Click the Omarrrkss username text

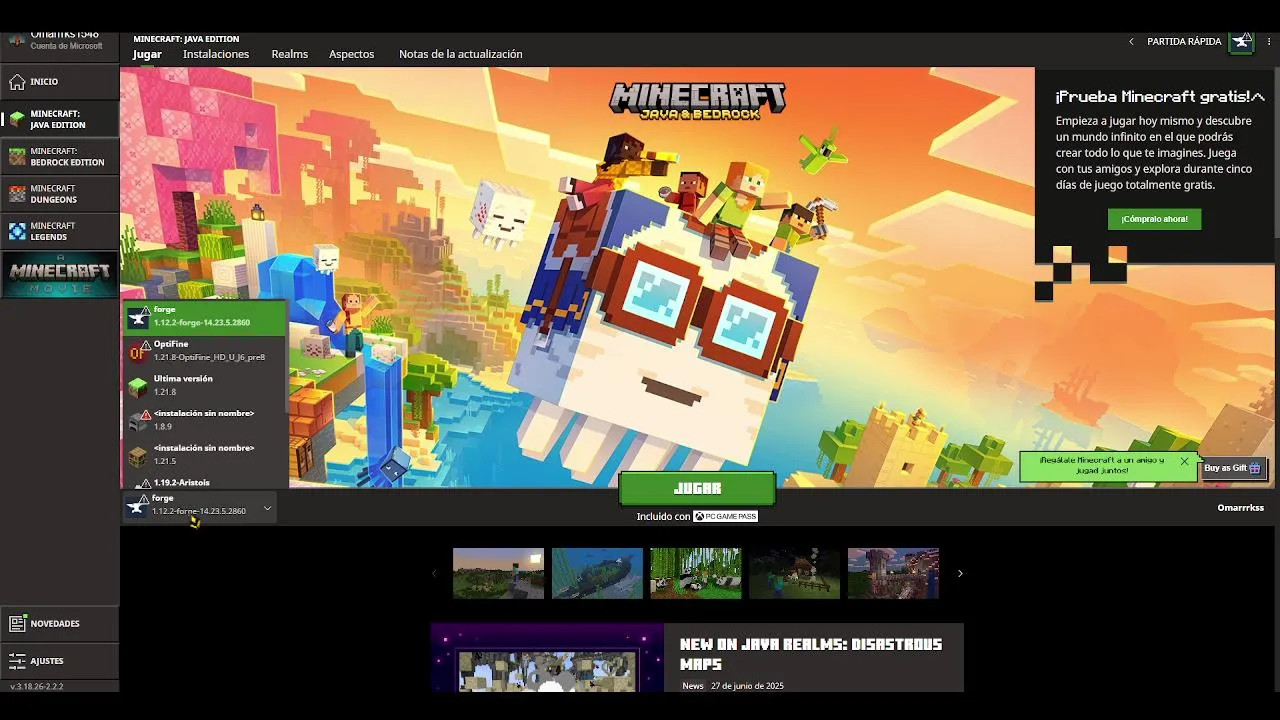click(x=1240, y=508)
